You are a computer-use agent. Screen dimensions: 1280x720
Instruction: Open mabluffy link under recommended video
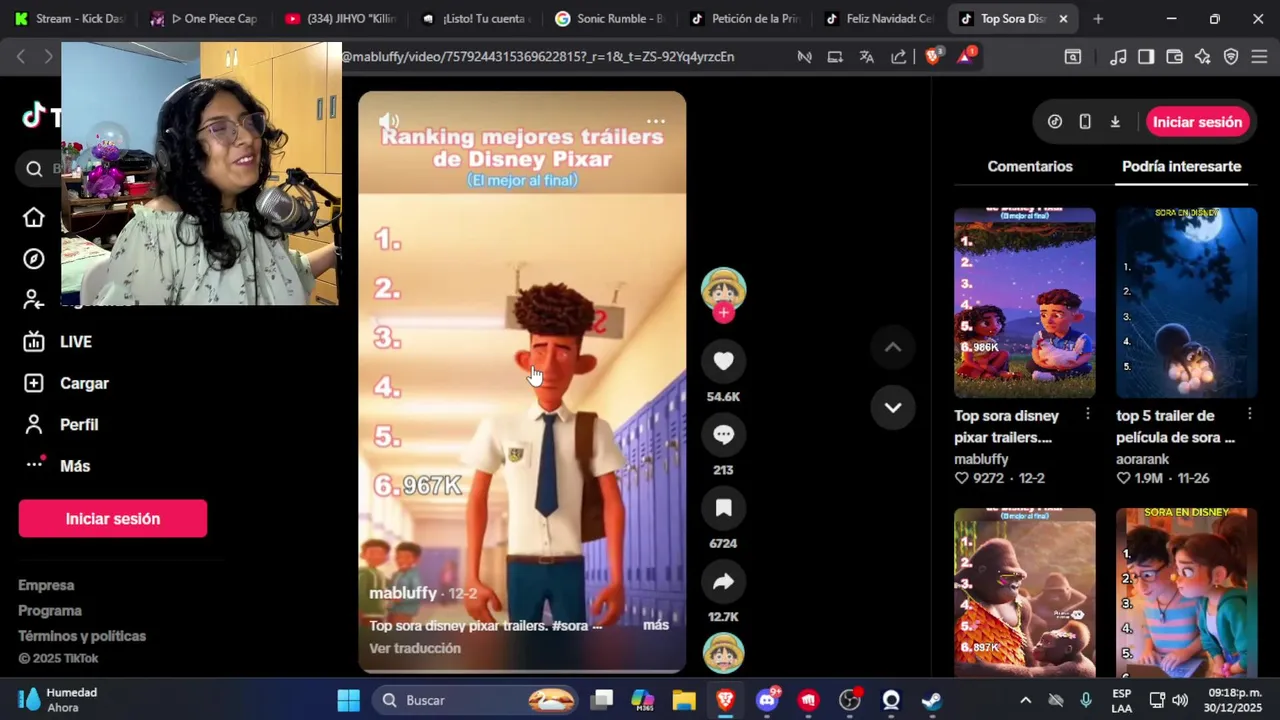click(981, 459)
